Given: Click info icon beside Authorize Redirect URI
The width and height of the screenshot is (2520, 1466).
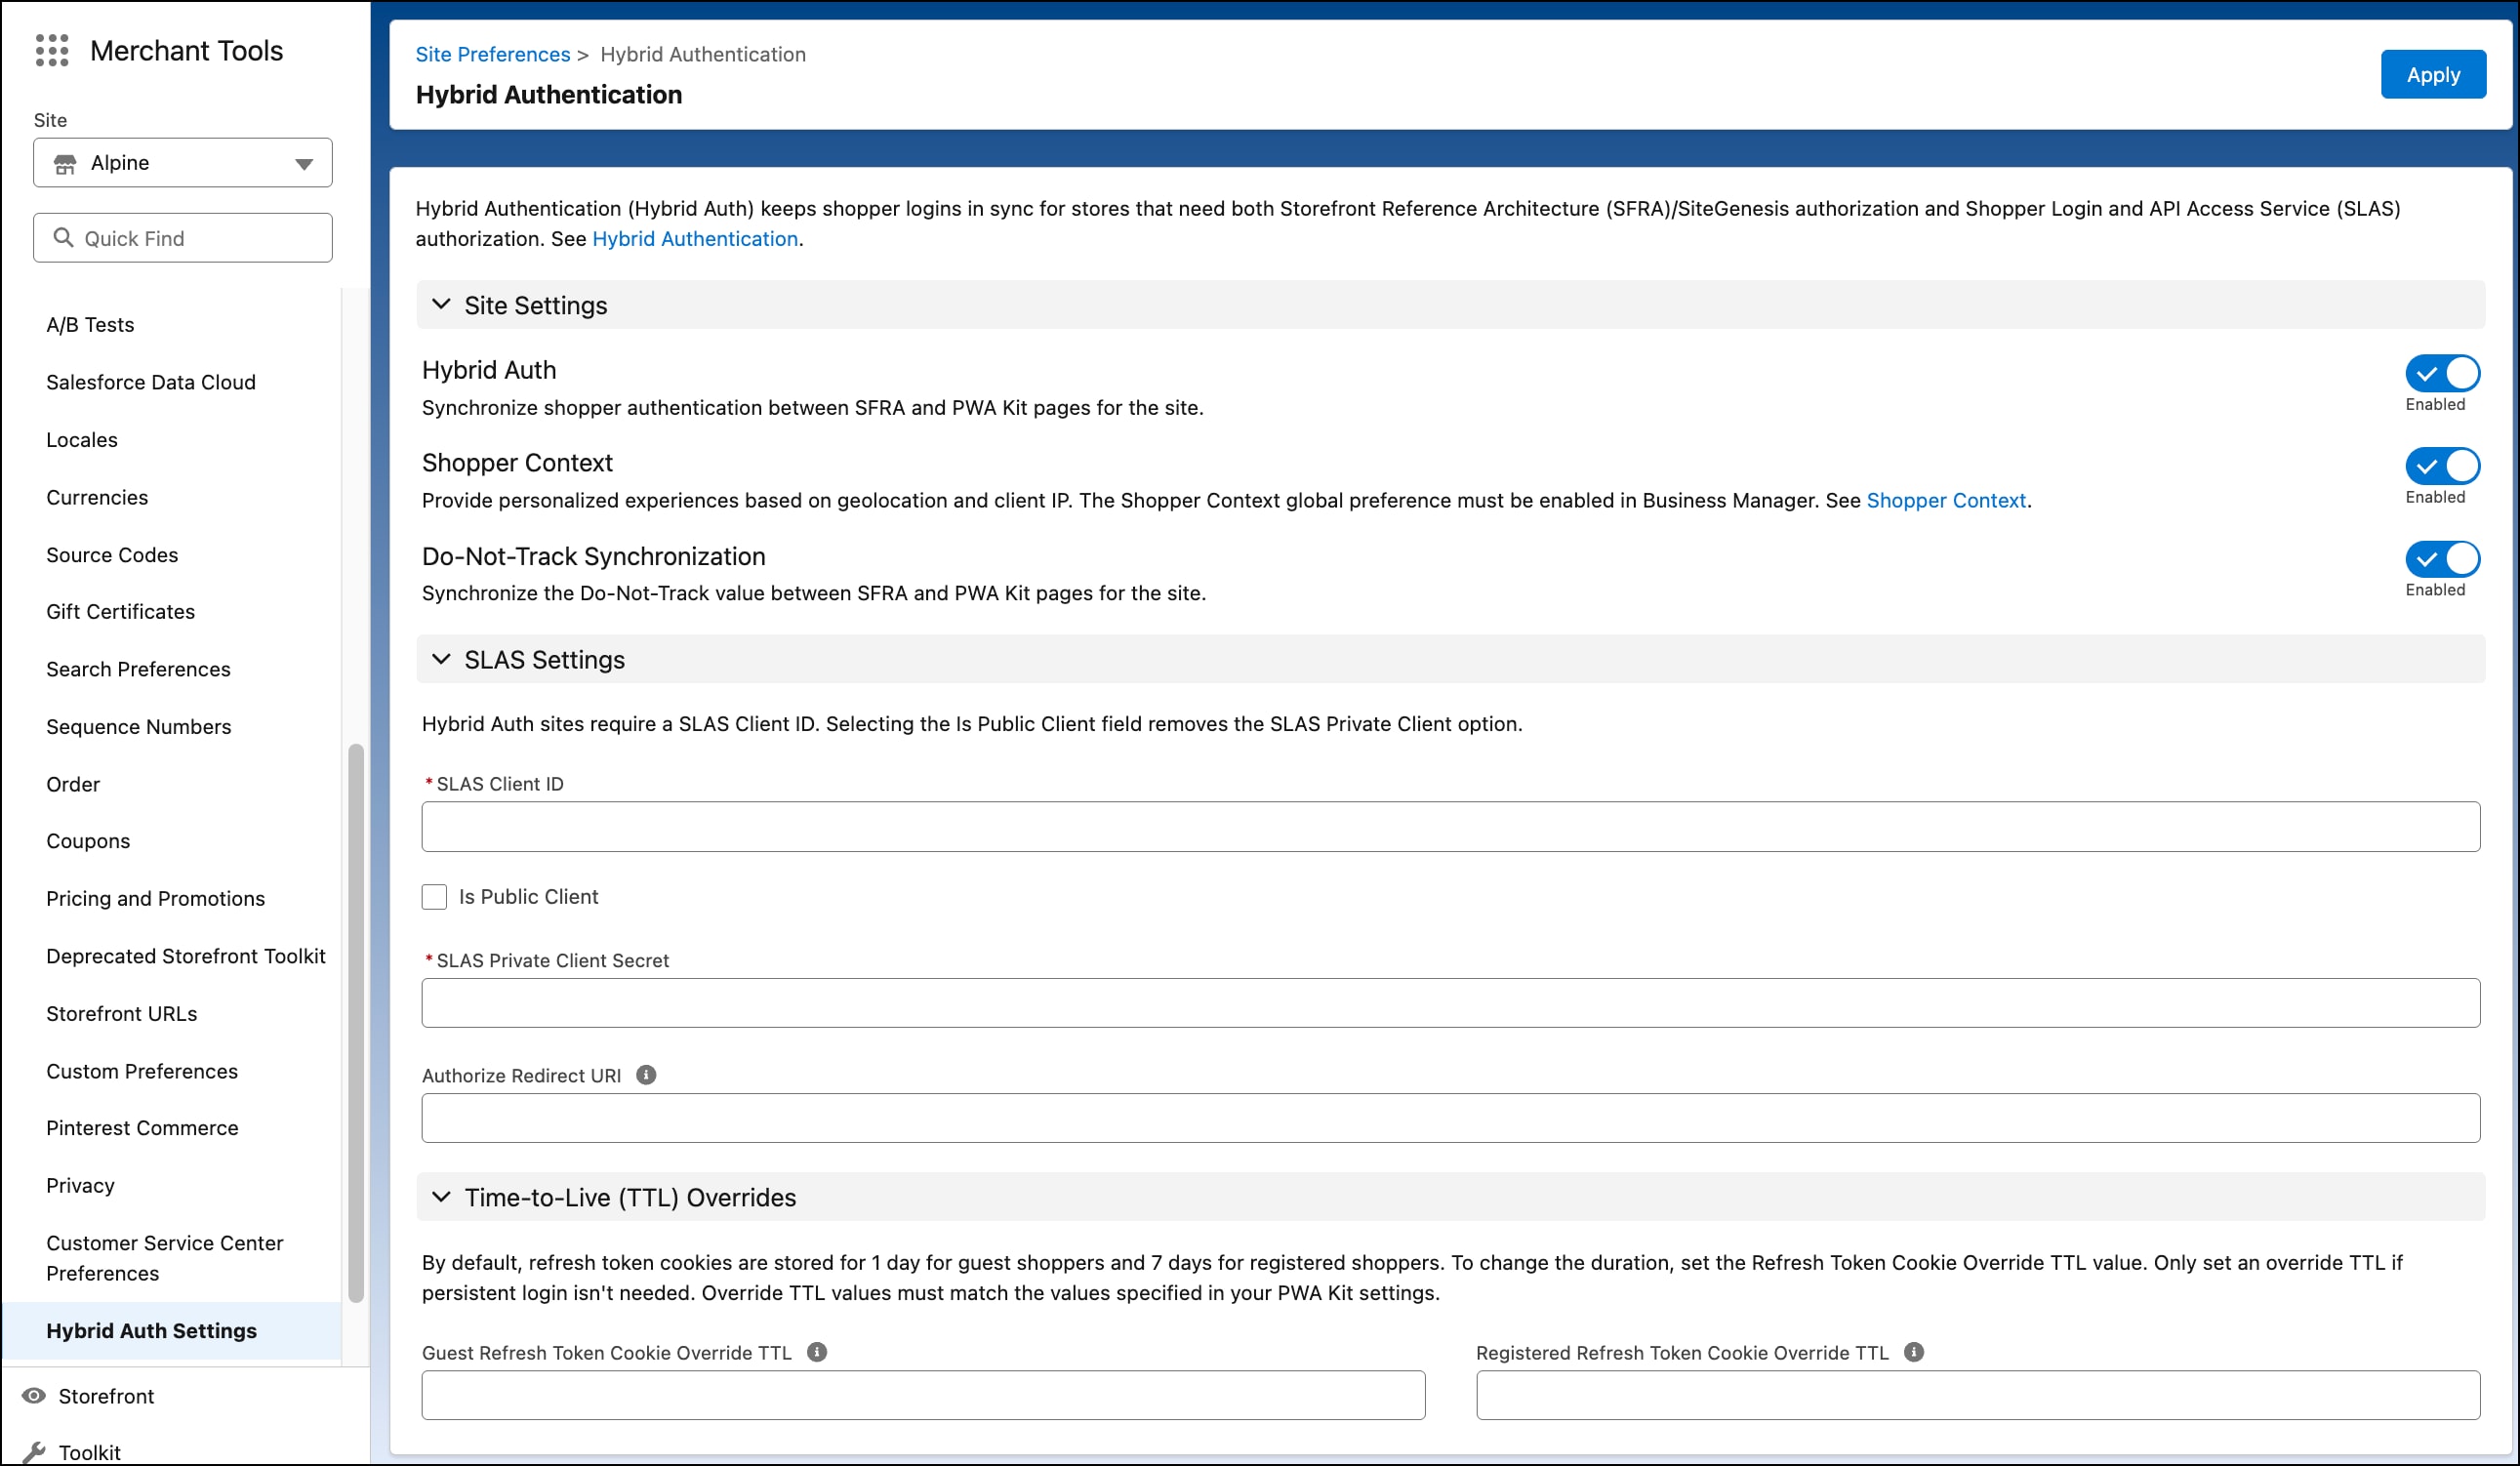Looking at the screenshot, I should (646, 1075).
